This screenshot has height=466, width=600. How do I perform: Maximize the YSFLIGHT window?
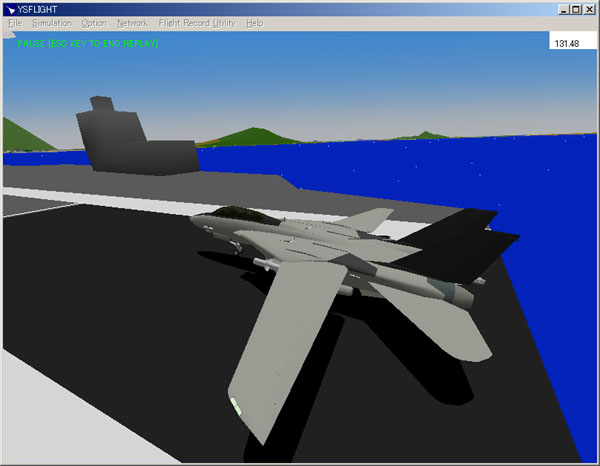point(576,10)
